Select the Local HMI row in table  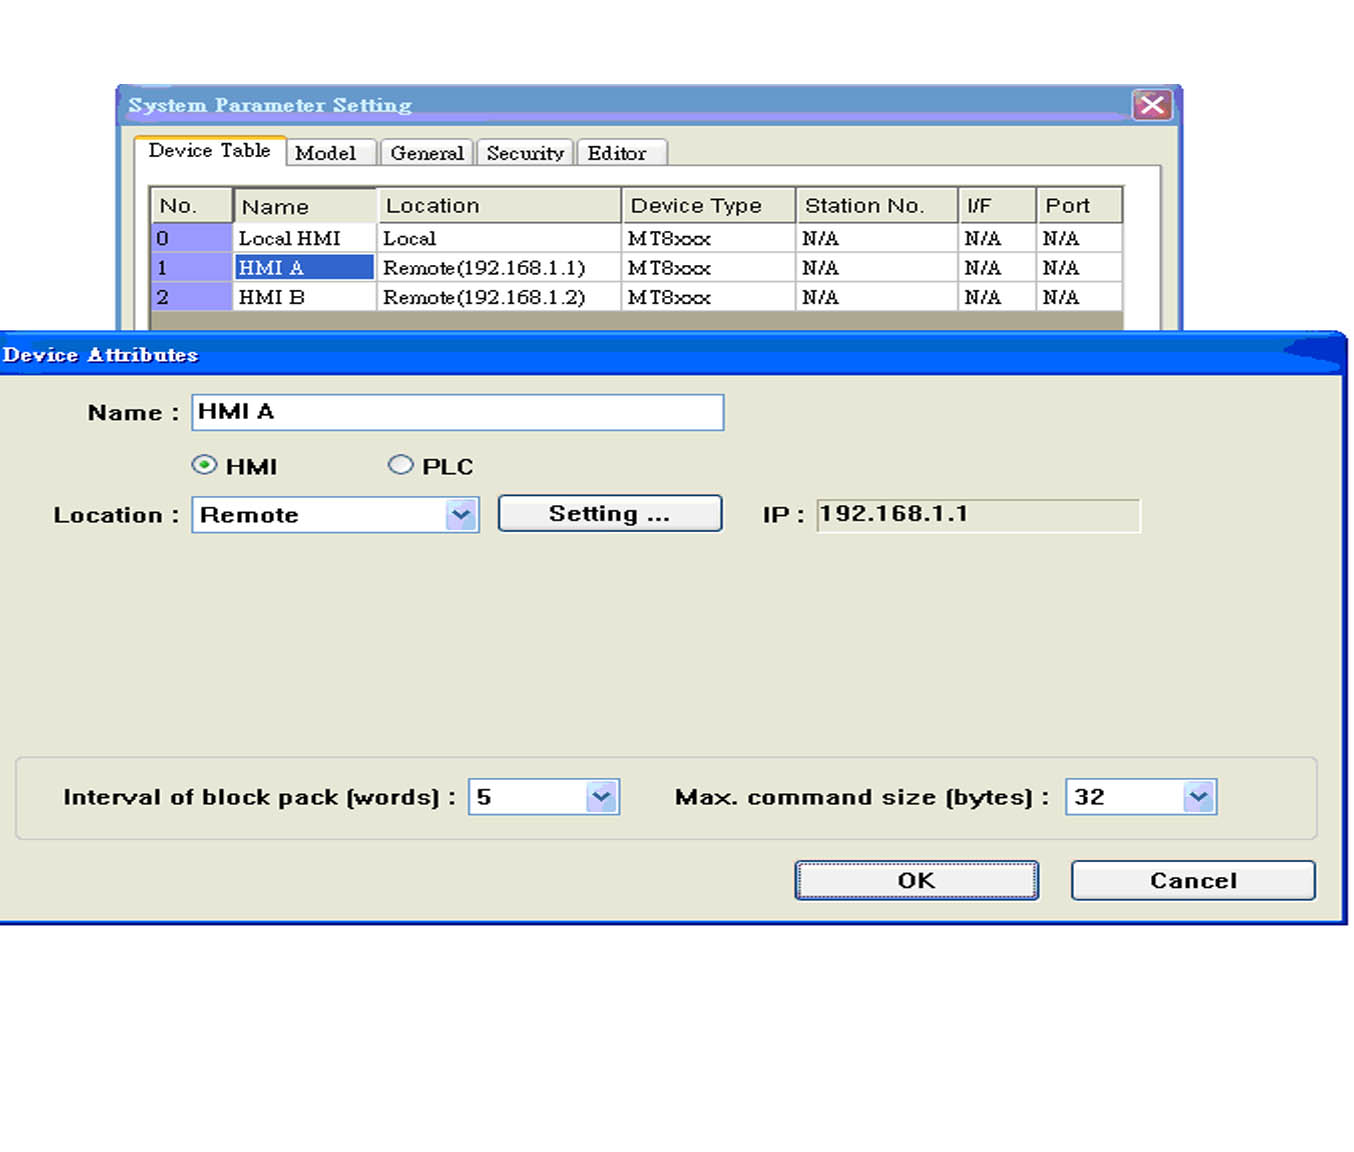point(290,238)
